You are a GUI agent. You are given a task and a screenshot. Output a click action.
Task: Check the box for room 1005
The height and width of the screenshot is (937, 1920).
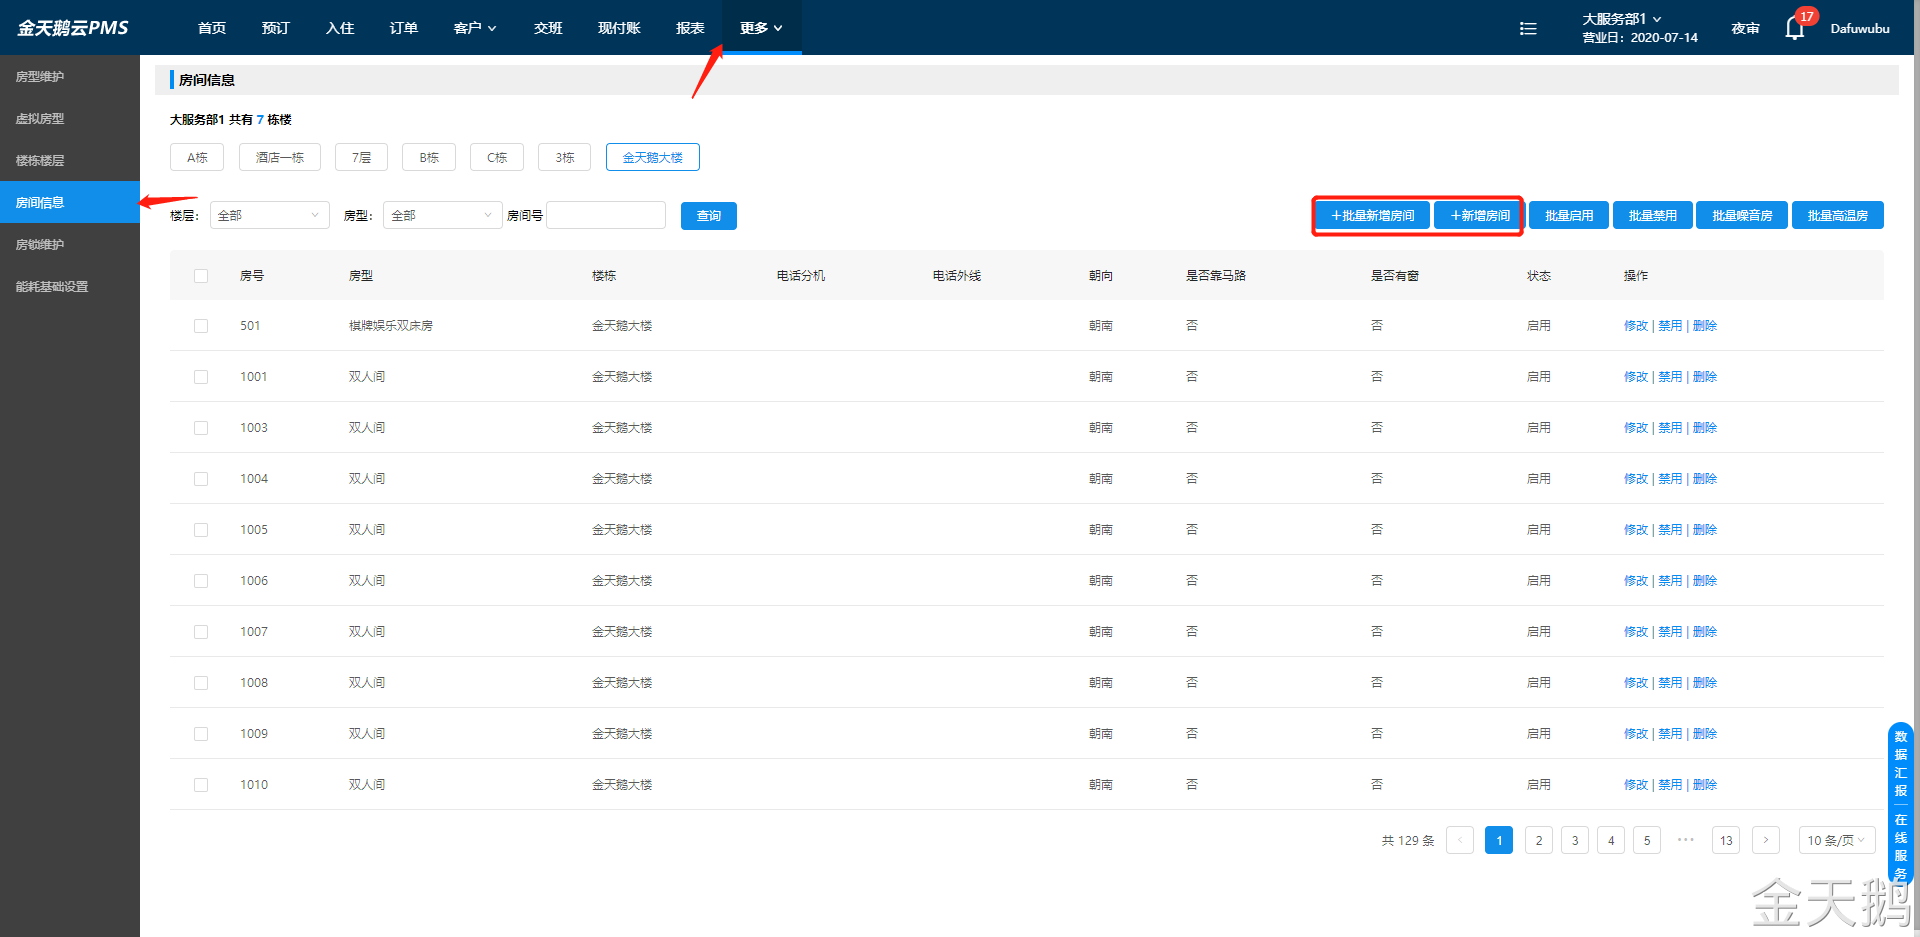[x=201, y=530]
